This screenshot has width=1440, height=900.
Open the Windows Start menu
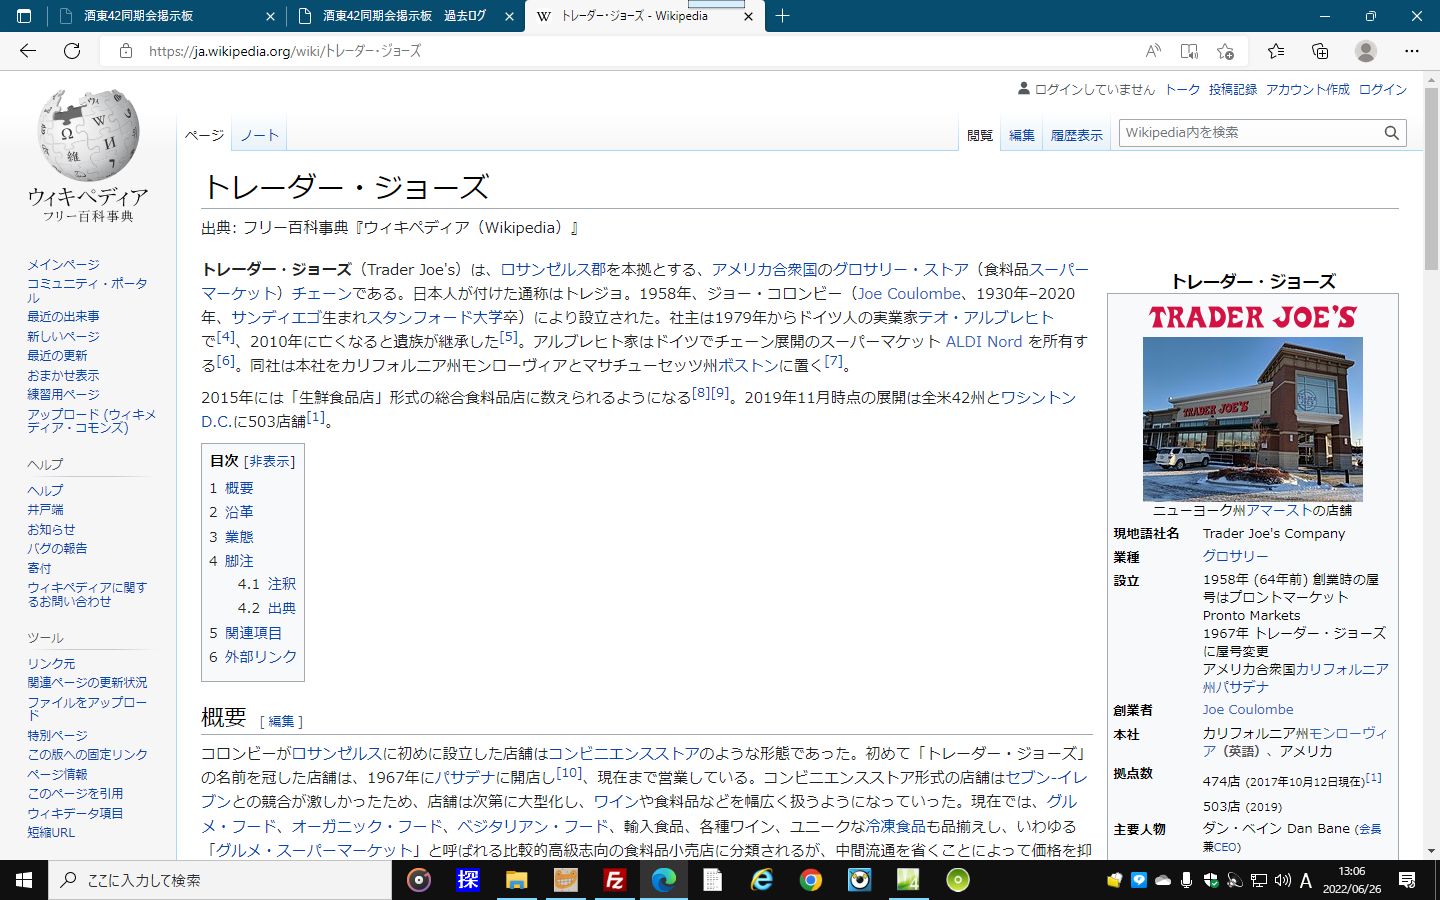[x=24, y=880]
